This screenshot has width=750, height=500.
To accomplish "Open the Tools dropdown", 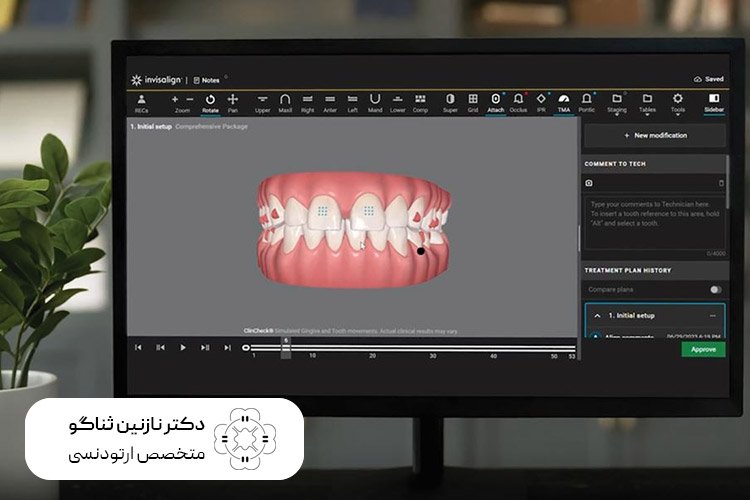I will click(x=678, y=104).
